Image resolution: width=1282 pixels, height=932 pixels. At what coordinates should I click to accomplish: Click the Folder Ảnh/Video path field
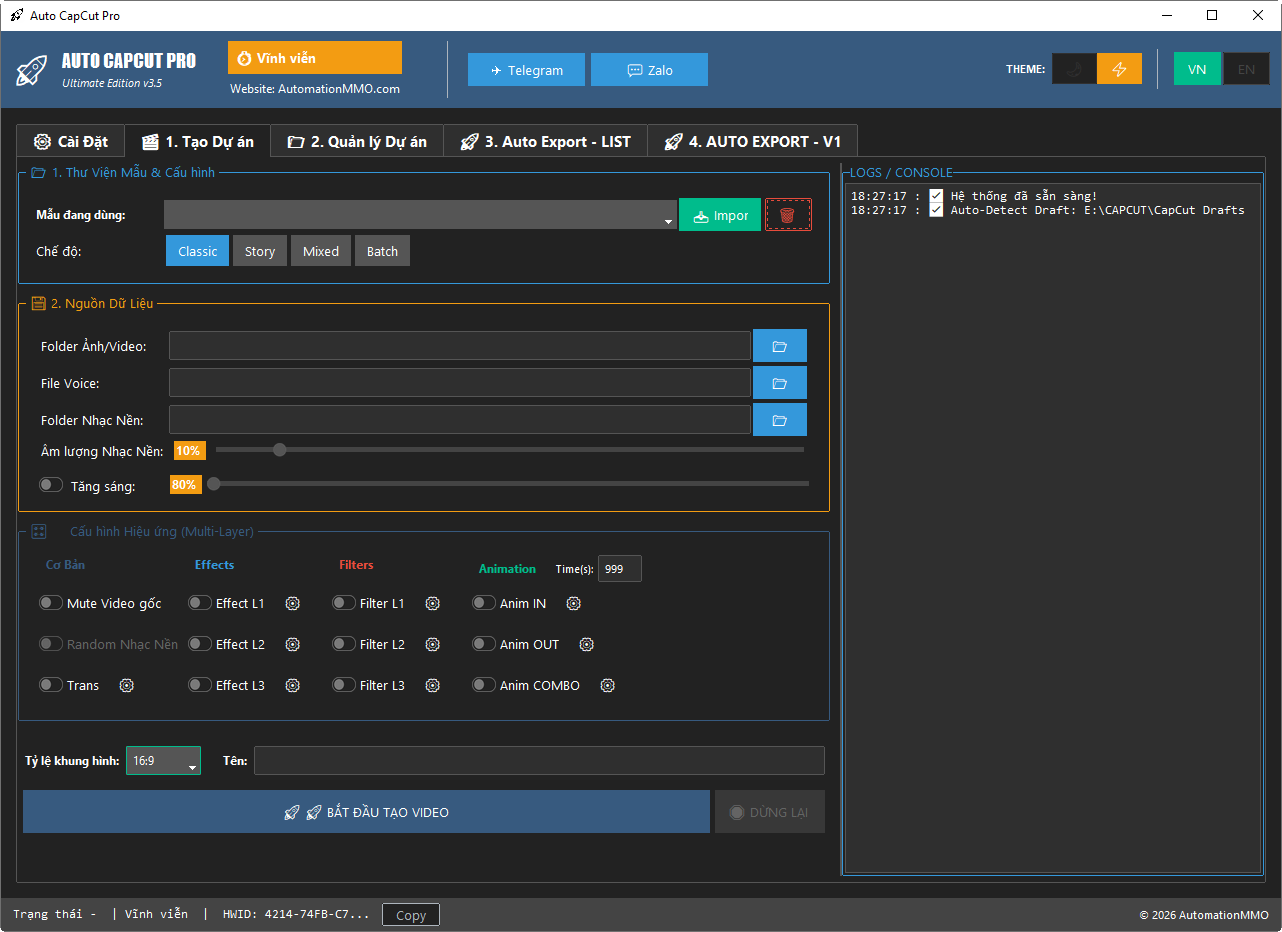(x=460, y=346)
